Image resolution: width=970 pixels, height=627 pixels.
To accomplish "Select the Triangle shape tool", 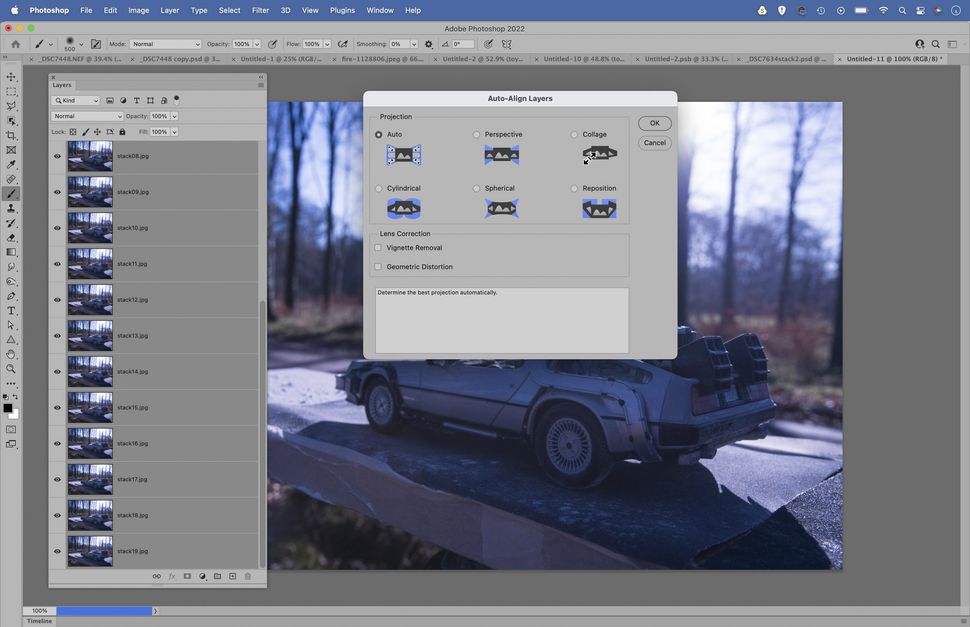I will coord(11,339).
